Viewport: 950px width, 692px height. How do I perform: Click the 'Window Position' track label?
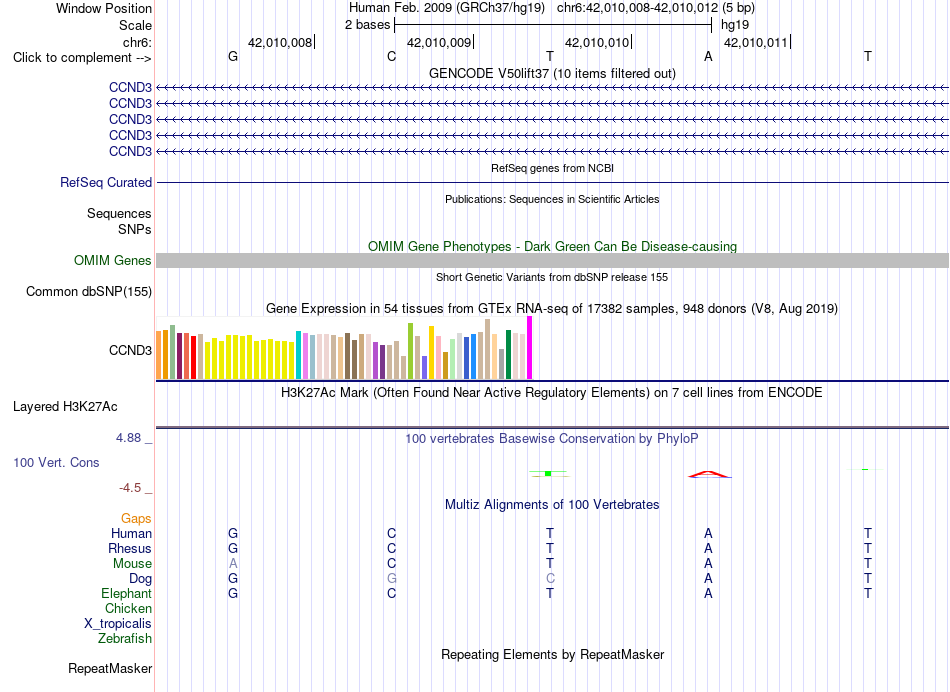point(104,8)
